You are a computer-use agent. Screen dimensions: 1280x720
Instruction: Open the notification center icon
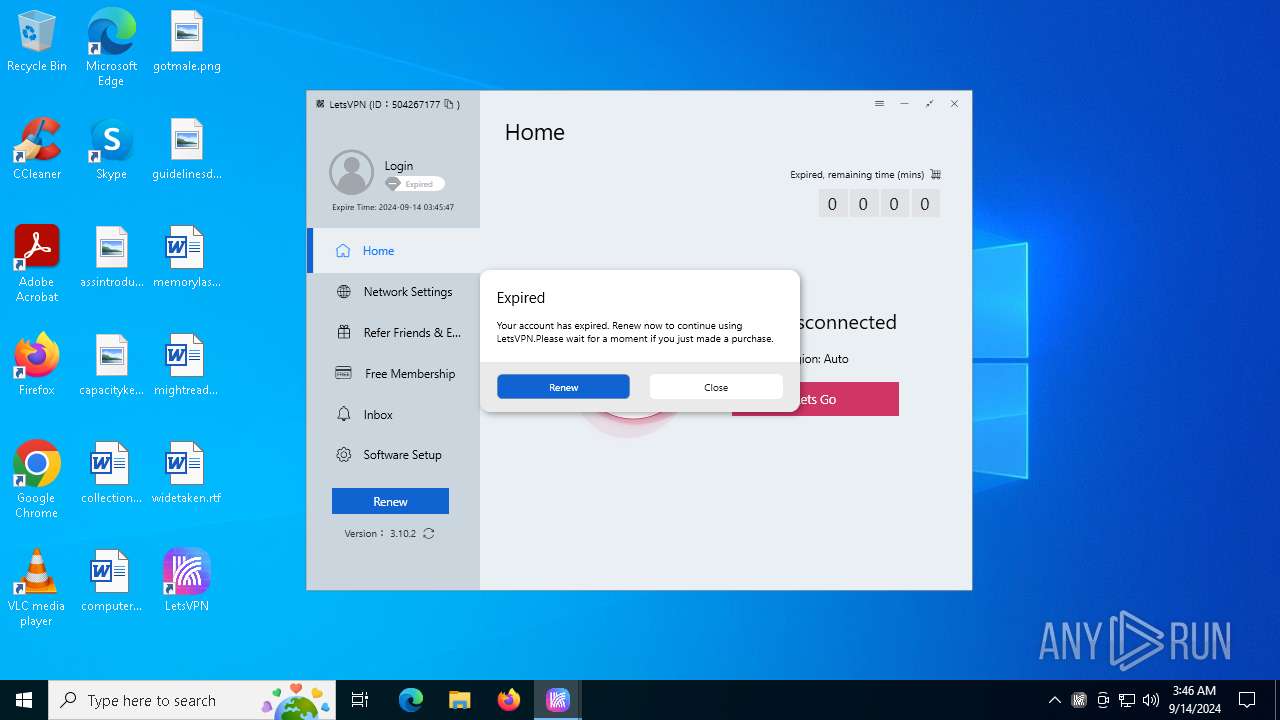click(1247, 700)
